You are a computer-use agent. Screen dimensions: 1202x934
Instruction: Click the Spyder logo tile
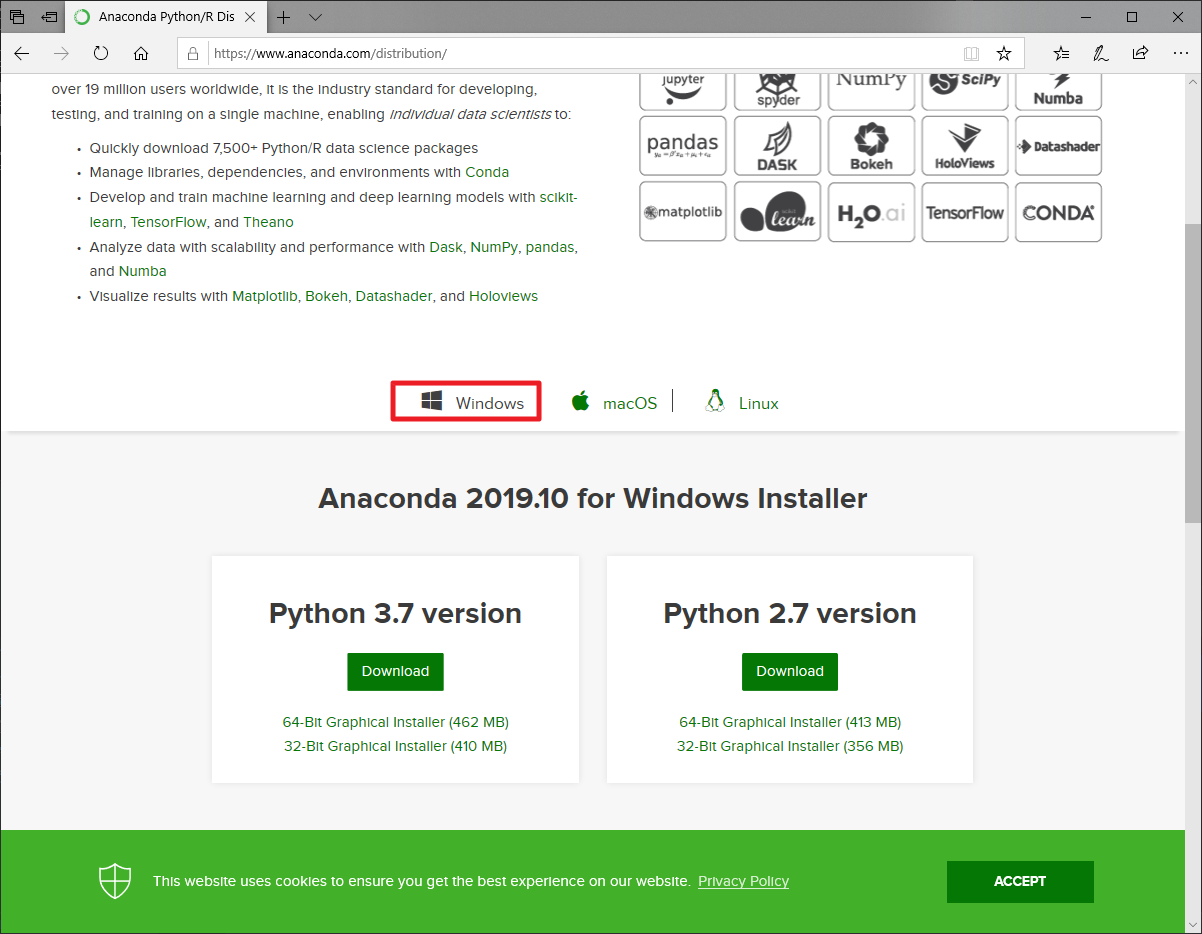[x=777, y=91]
